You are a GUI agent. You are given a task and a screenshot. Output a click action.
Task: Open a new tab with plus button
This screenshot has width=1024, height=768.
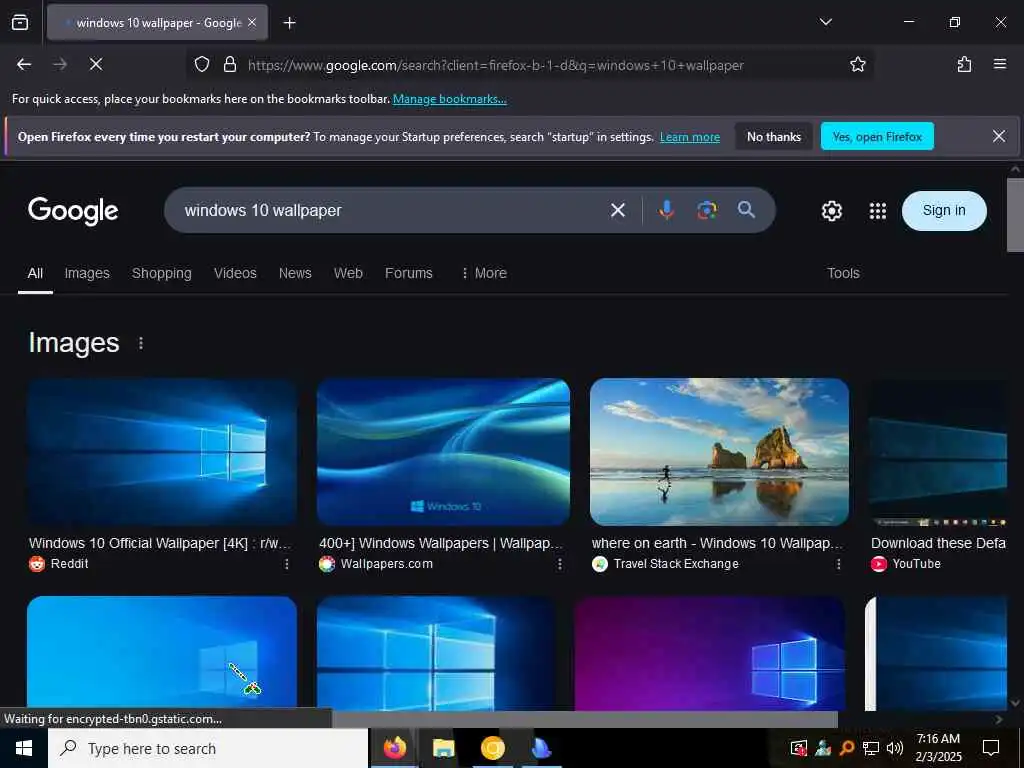point(289,23)
